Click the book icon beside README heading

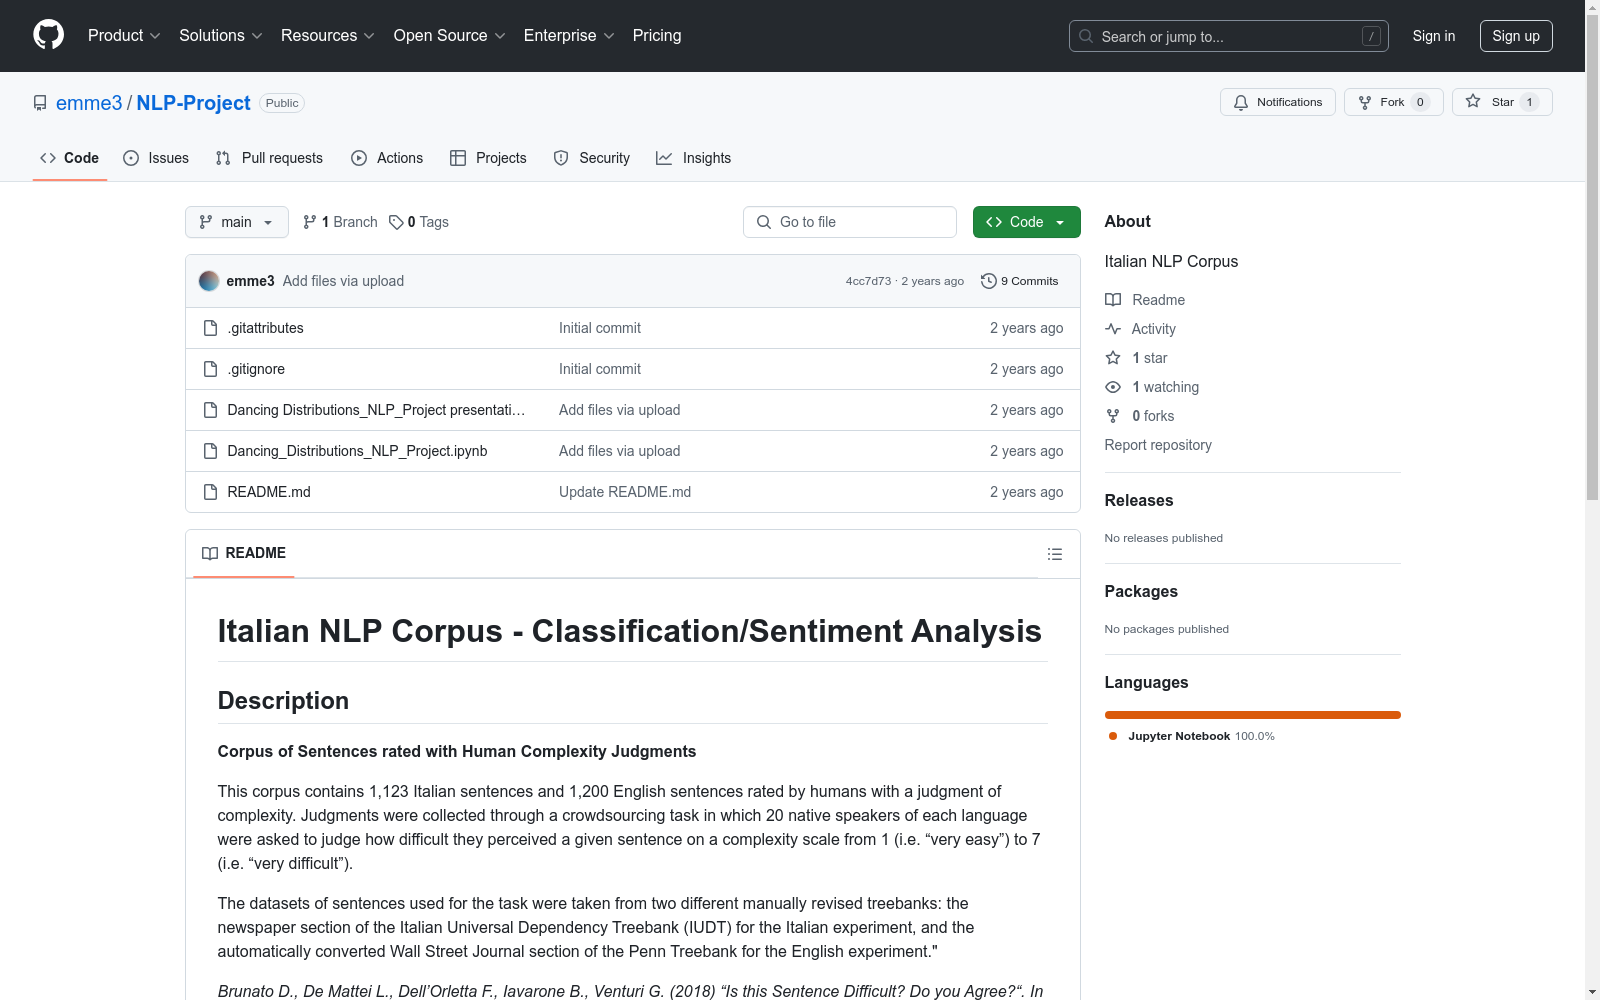[x=210, y=553]
